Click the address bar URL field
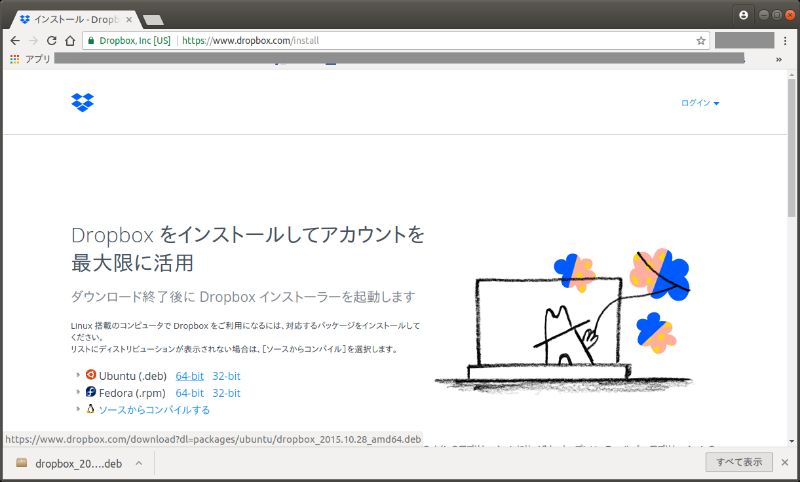The width and height of the screenshot is (800, 482). [395, 41]
